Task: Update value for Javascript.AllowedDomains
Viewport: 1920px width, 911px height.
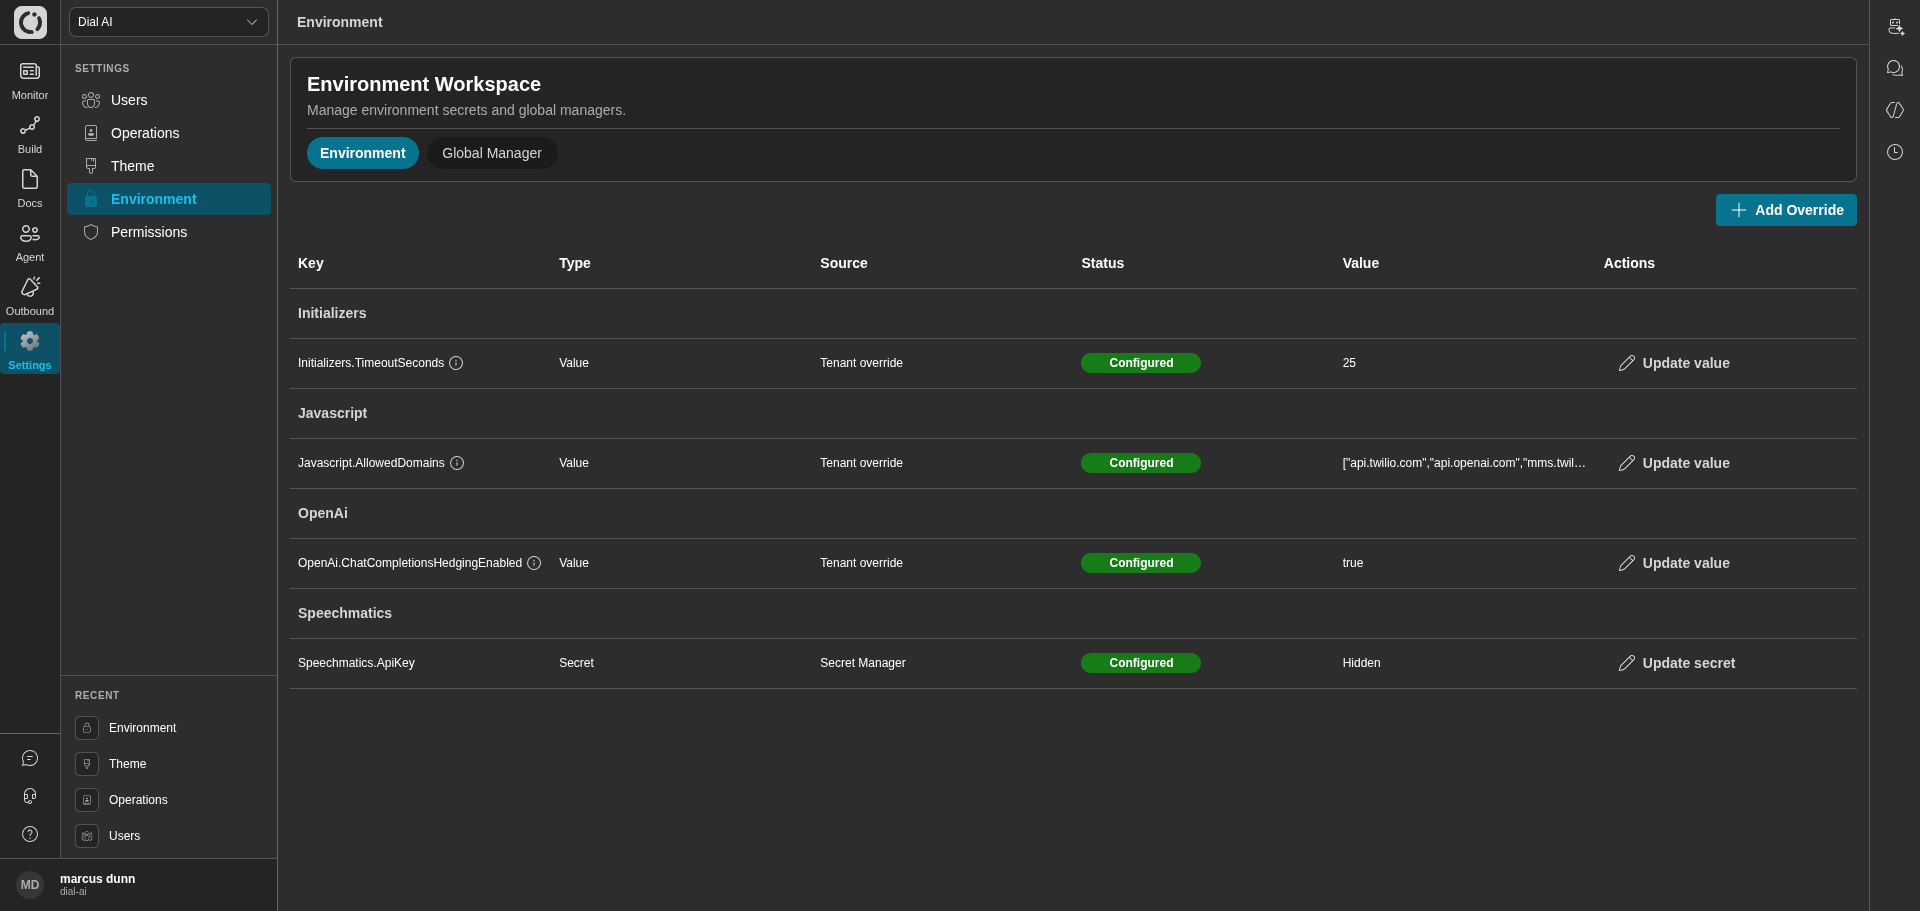Action: click(1674, 463)
